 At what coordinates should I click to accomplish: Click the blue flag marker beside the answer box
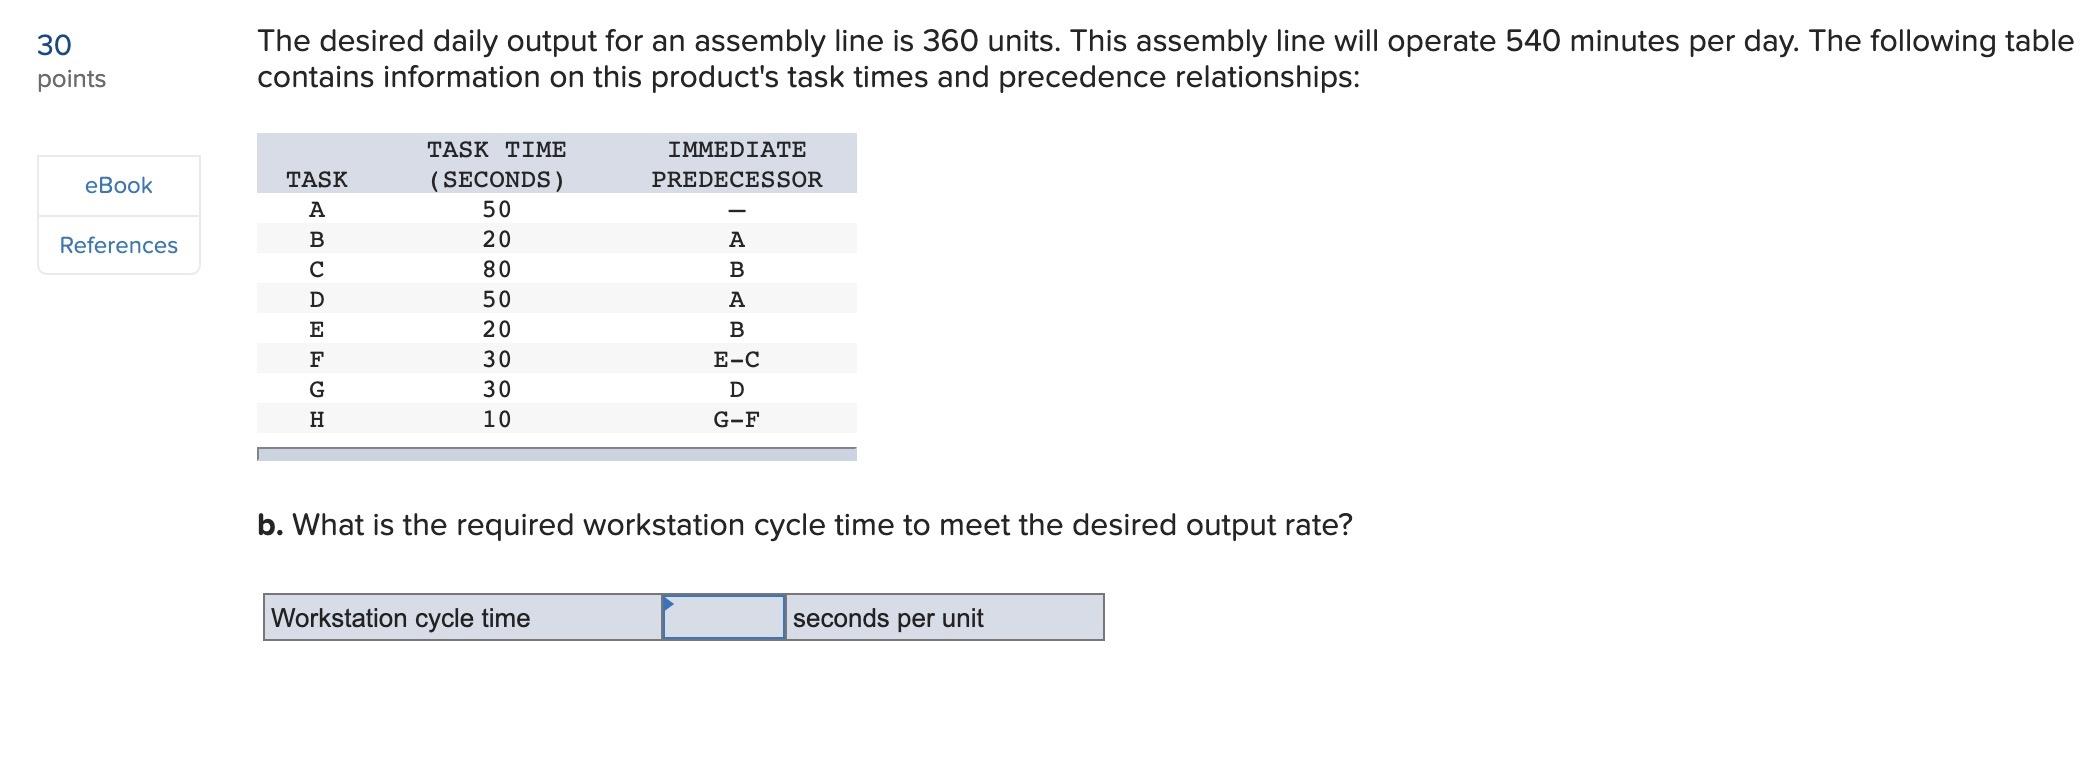point(669,602)
